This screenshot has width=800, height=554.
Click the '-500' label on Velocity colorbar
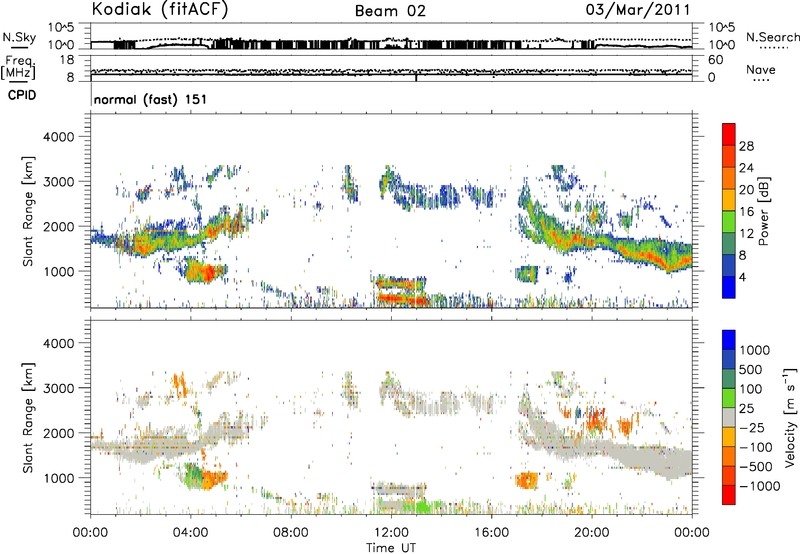coord(756,467)
